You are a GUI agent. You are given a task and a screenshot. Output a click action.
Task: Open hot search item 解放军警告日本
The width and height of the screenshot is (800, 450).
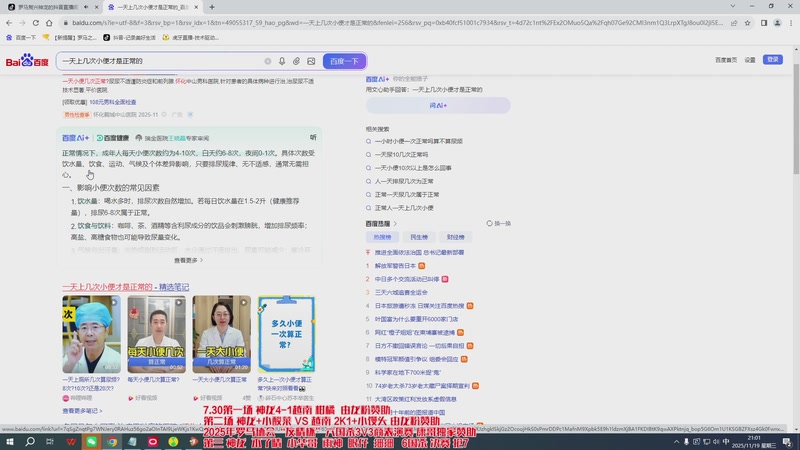pyautogui.click(x=395, y=266)
